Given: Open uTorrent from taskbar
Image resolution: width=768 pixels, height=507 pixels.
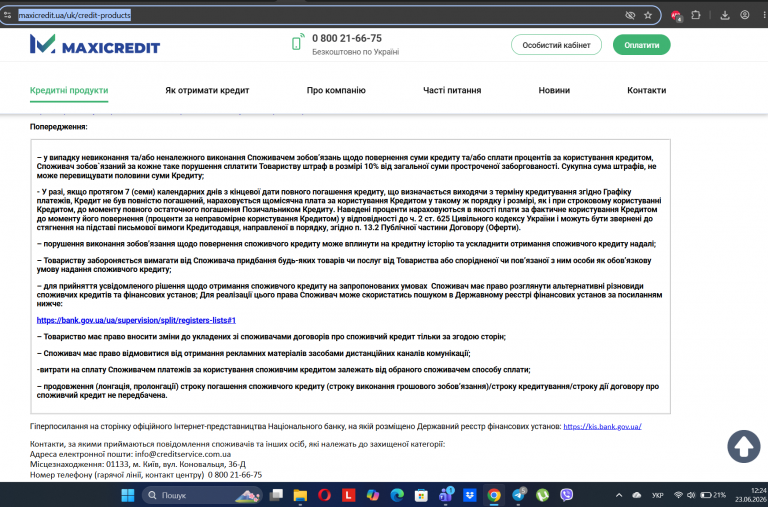Looking at the screenshot, I should pos(542,495).
